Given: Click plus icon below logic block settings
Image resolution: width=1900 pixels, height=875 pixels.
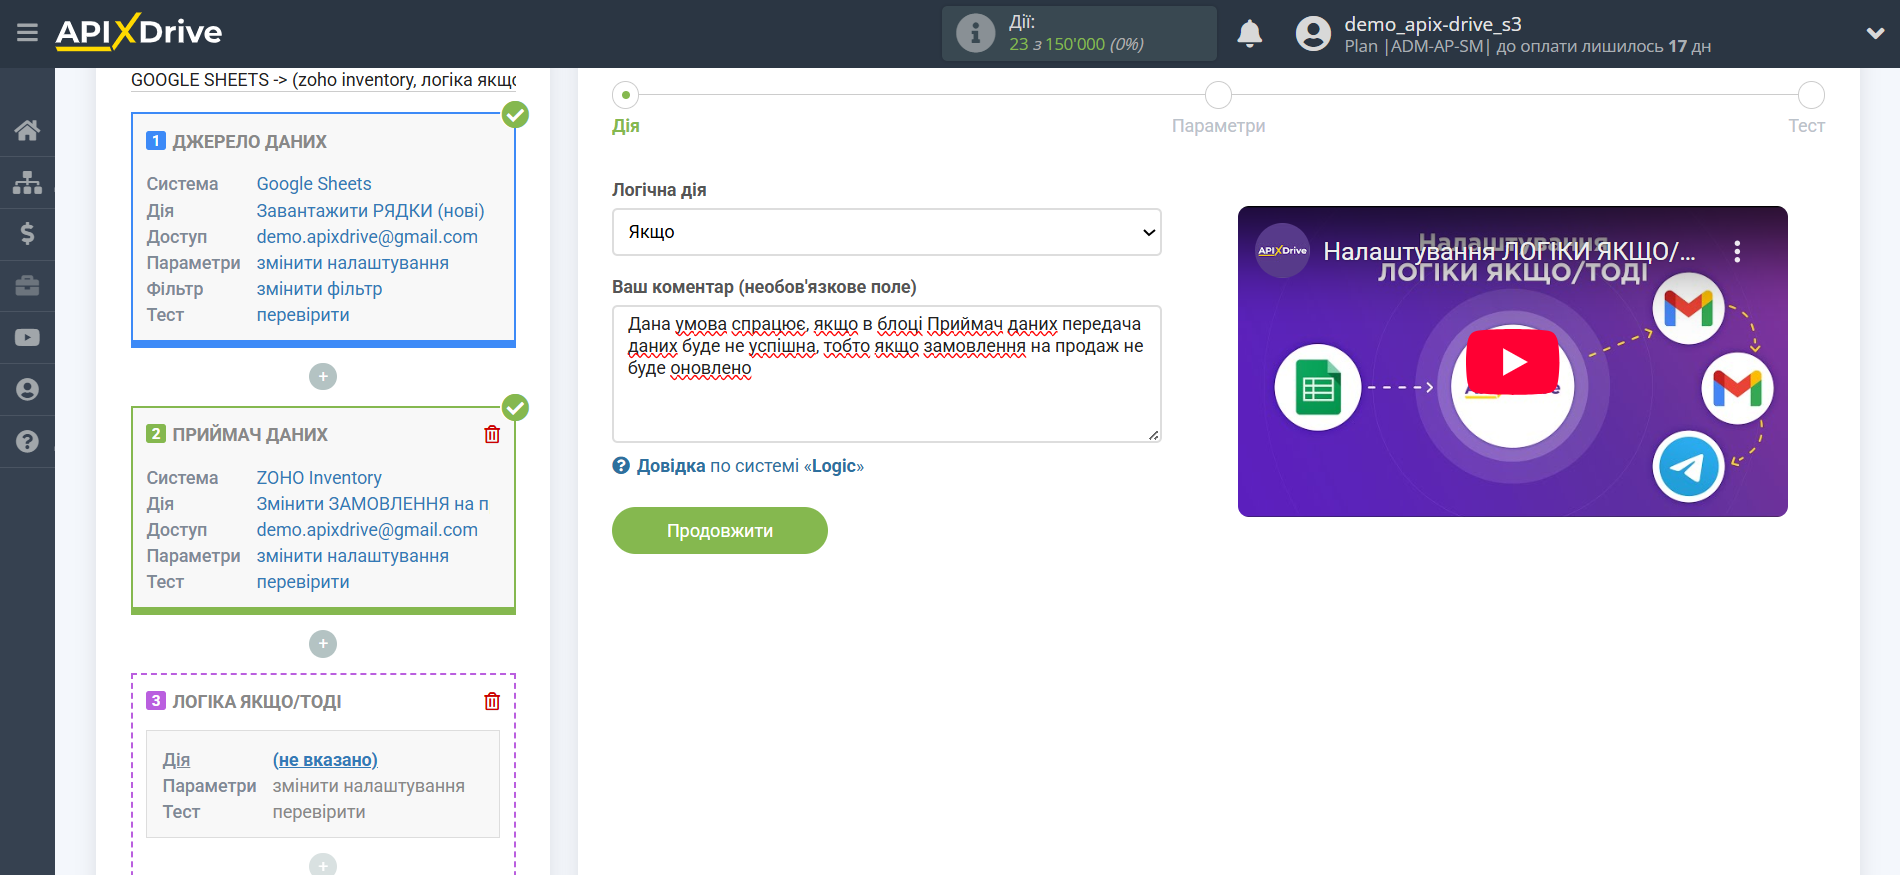Looking at the screenshot, I should pyautogui.click(x=322, y=864).
